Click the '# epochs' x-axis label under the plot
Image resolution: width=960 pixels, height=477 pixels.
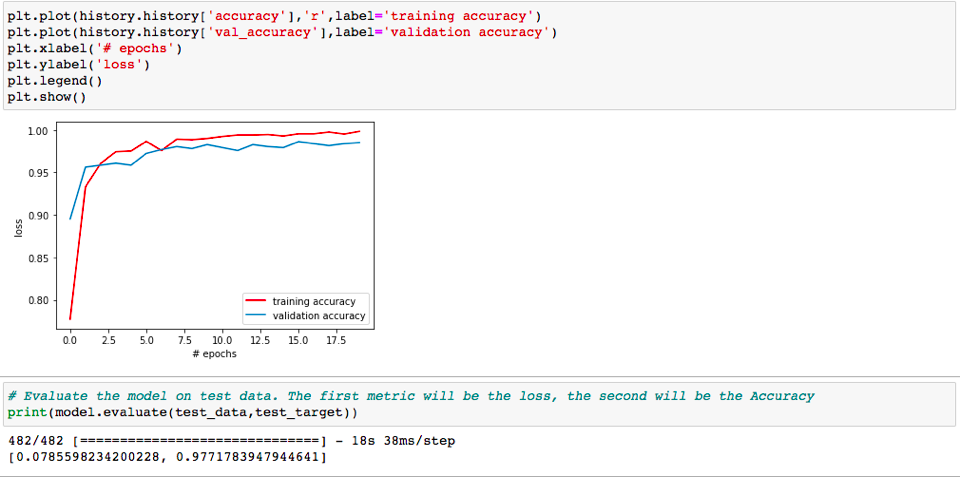pos(214,354)
